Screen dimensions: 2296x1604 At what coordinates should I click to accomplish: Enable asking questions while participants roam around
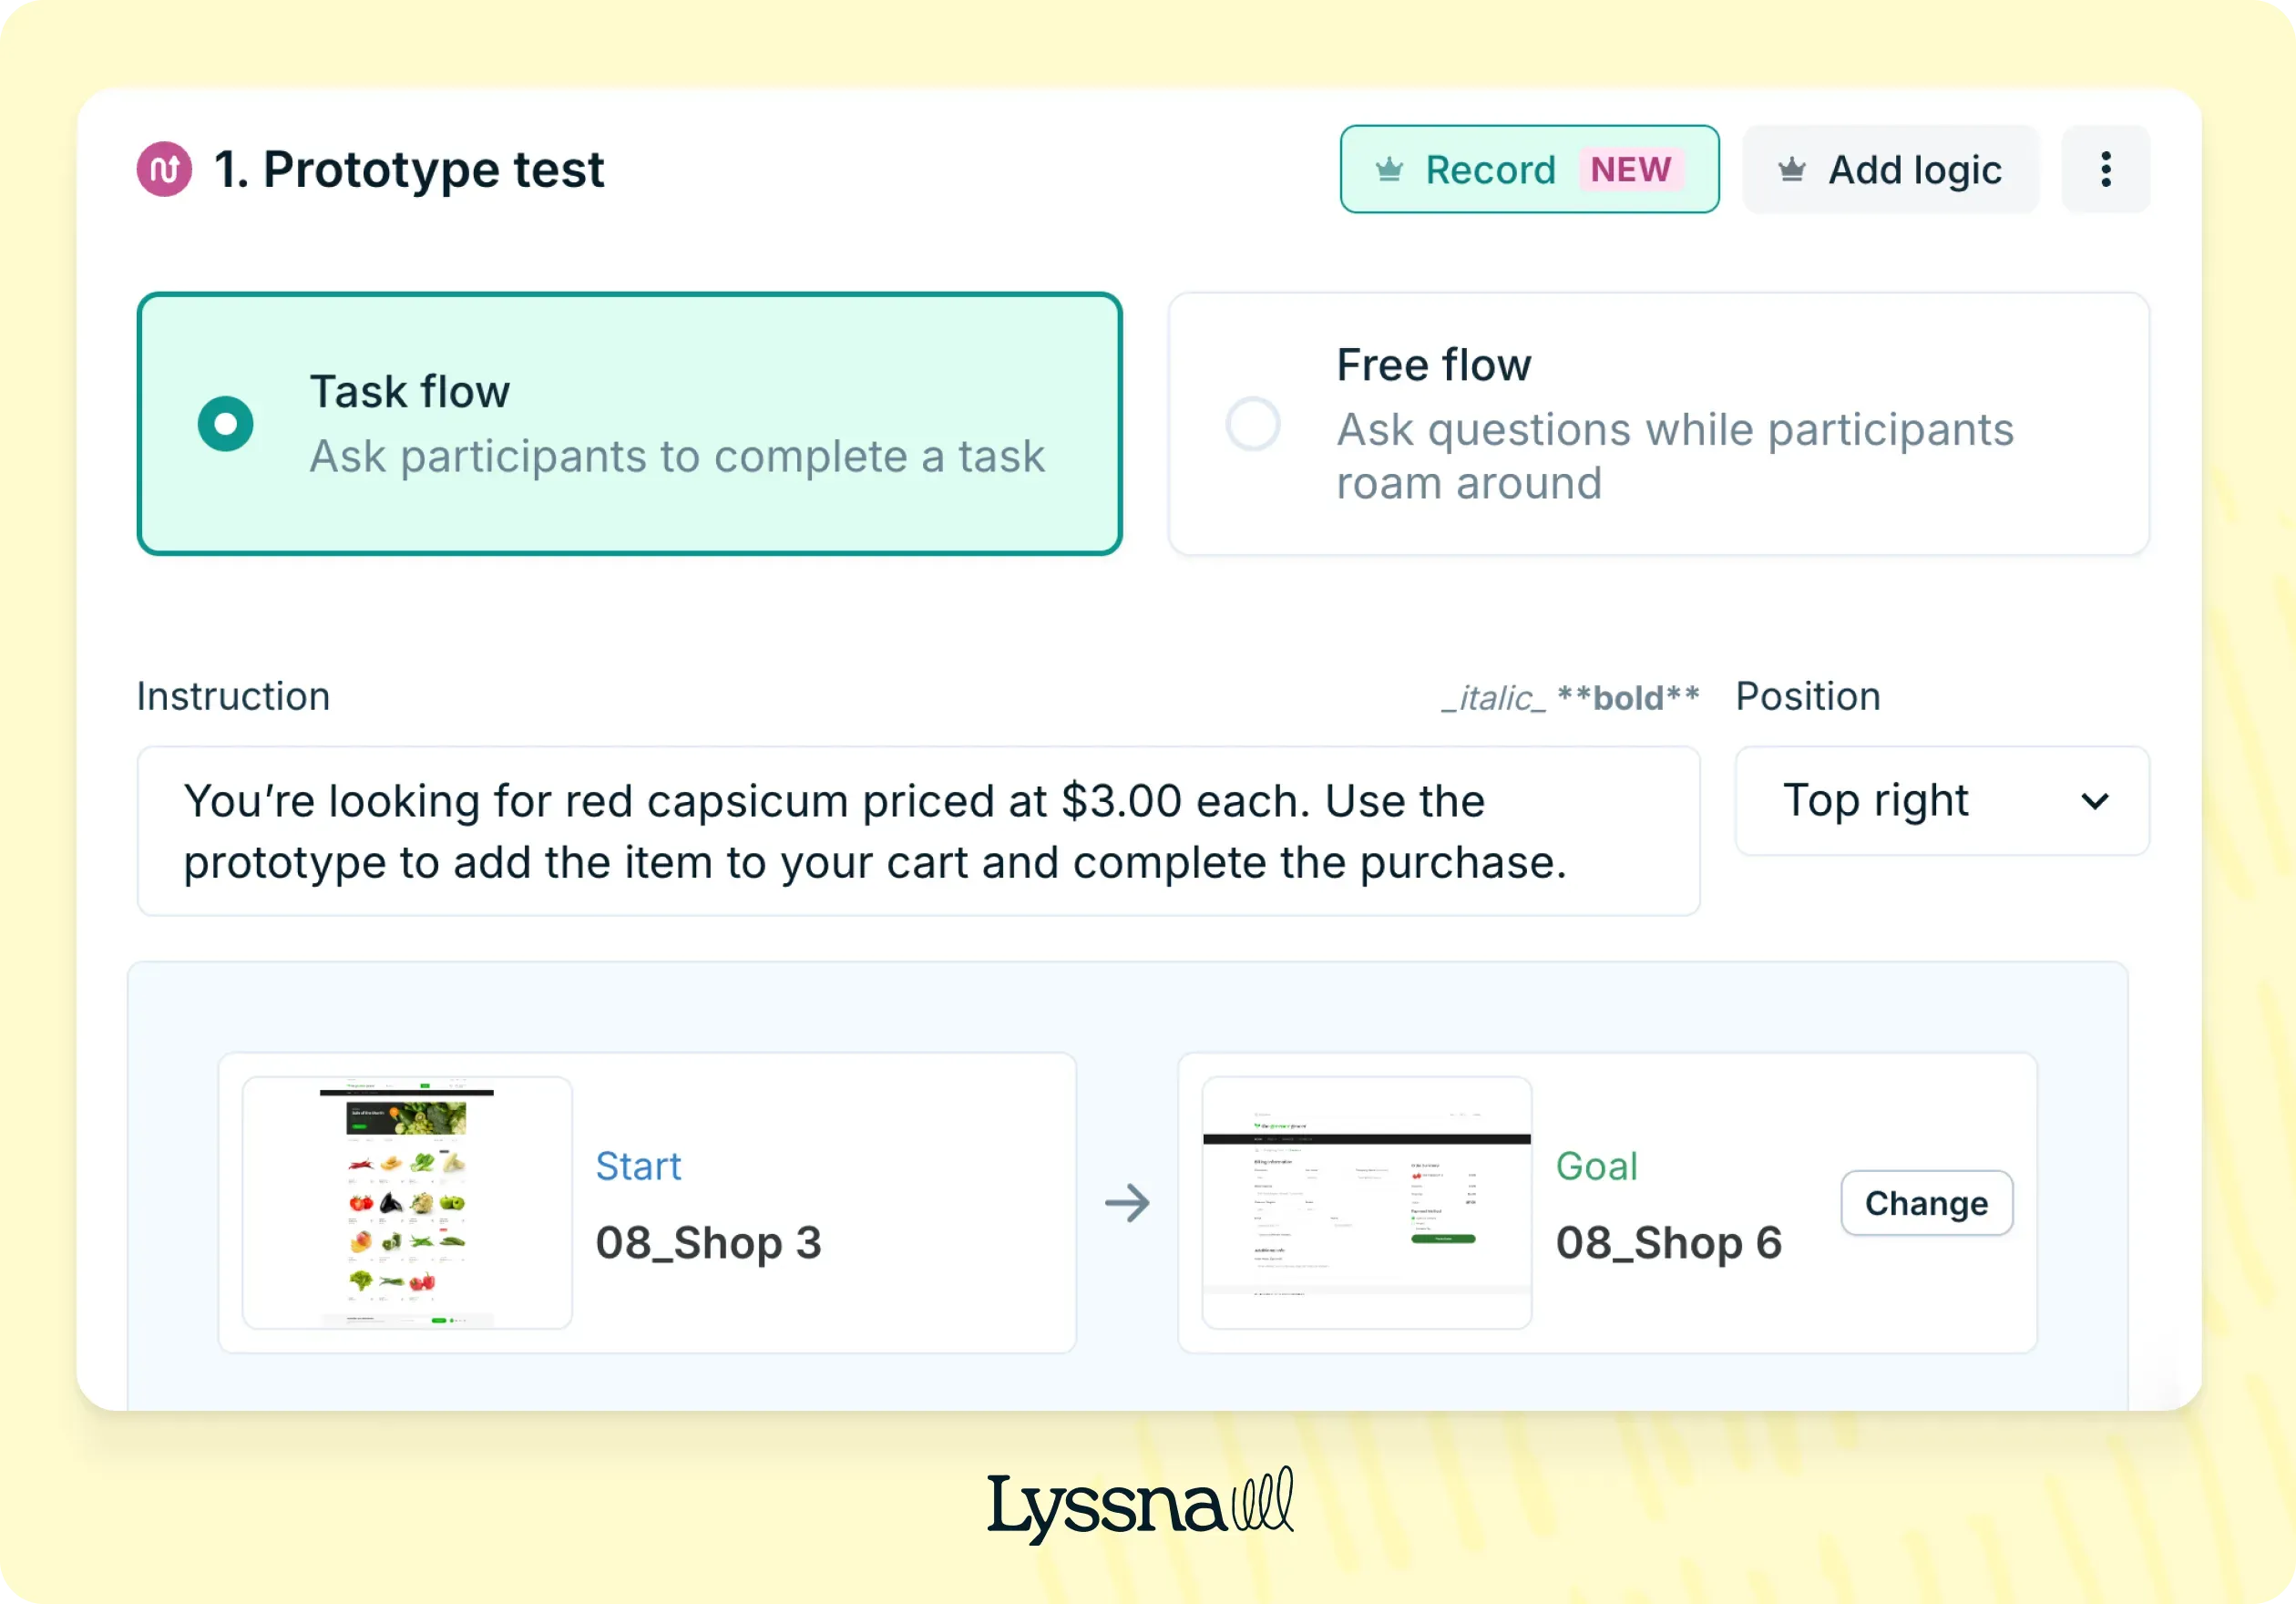pos(1254,423)
